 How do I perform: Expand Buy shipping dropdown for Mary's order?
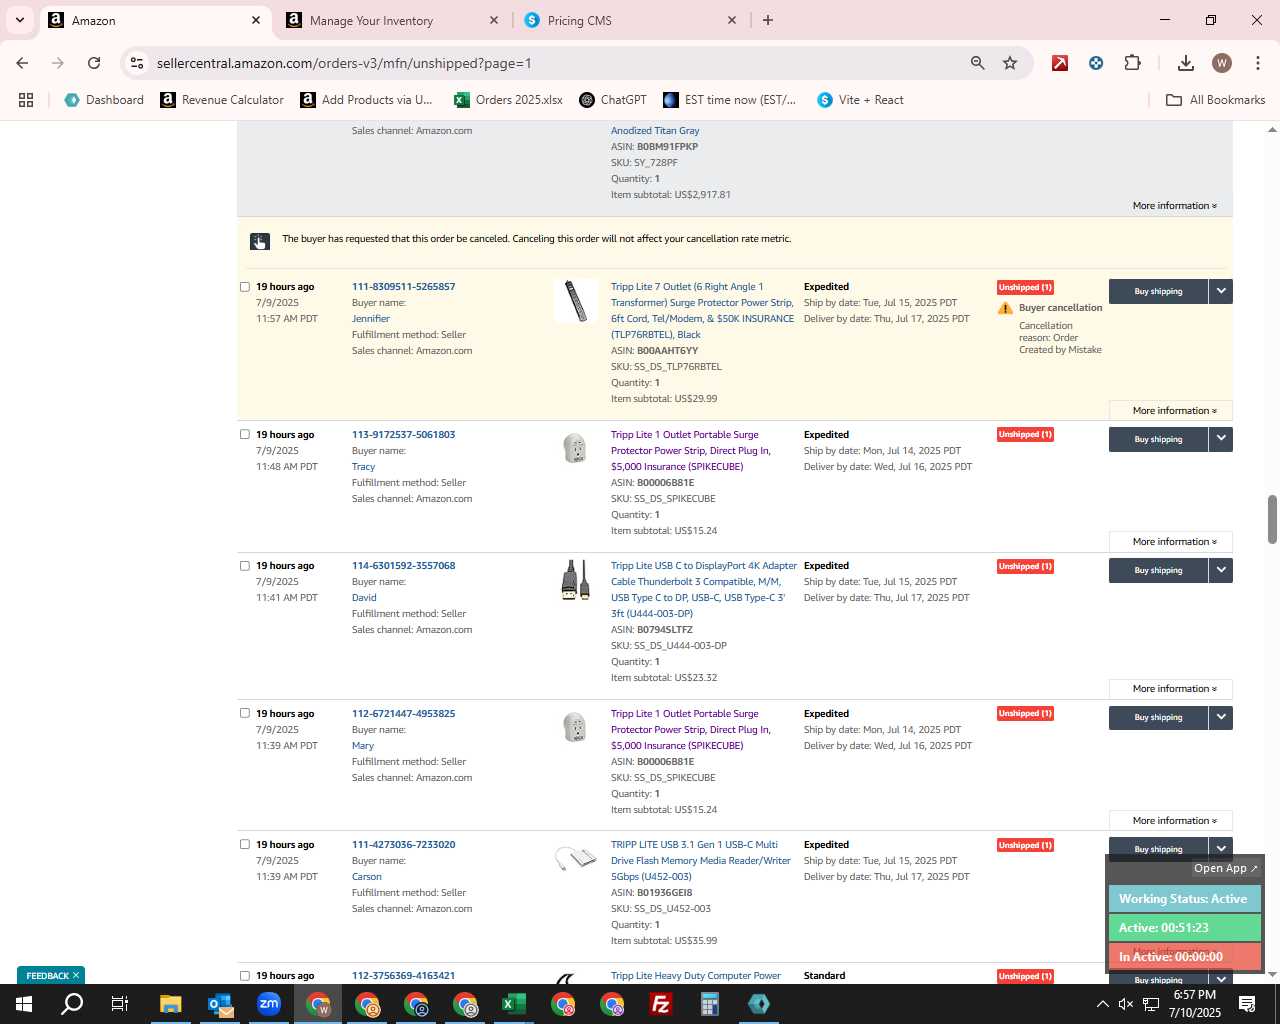click(x=1221, y=717)
